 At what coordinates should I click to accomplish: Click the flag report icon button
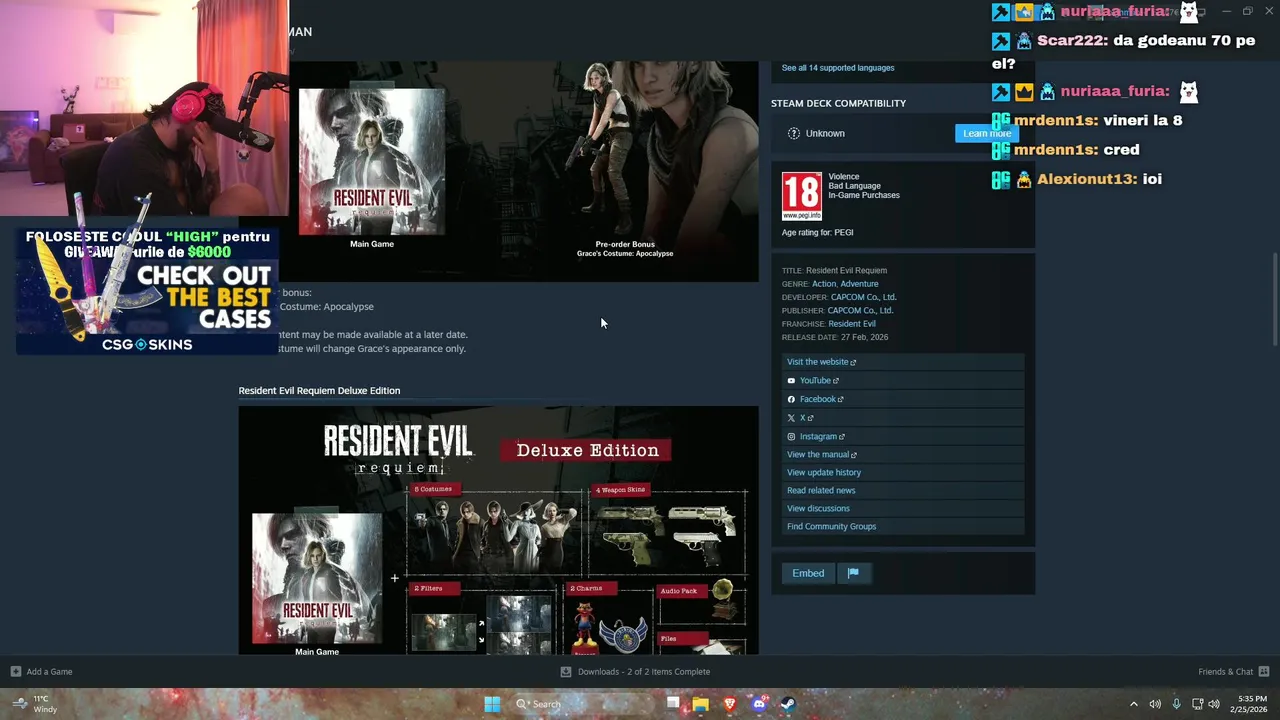(x=853, y=573)
